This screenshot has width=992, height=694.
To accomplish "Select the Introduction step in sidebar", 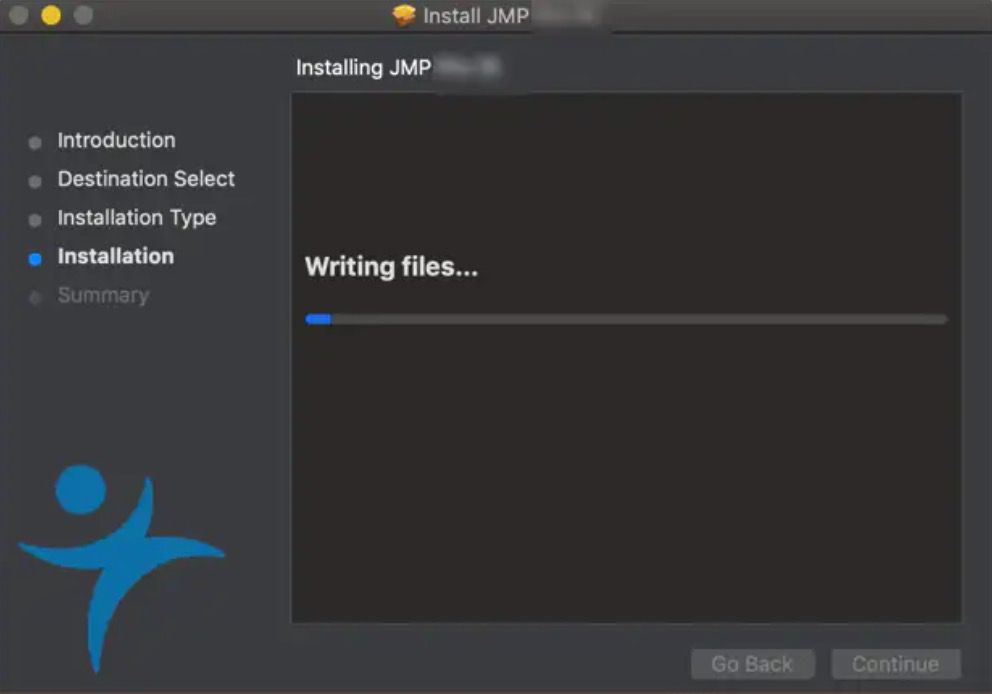I will pos(116,140).
